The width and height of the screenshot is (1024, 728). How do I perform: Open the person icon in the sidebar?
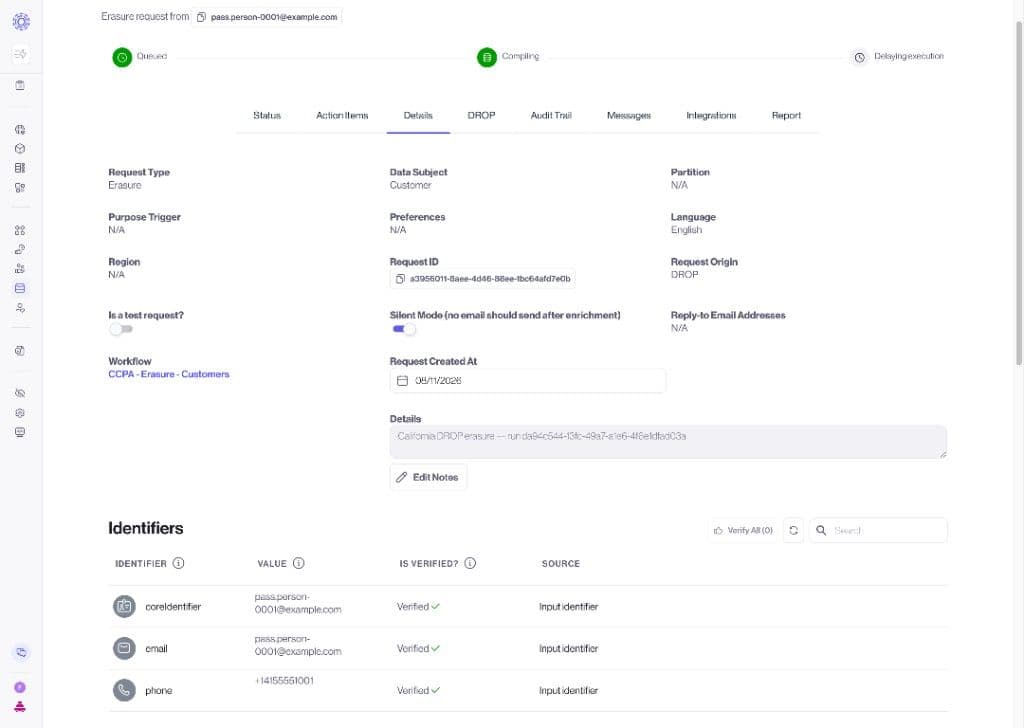[x=20, y=308]
